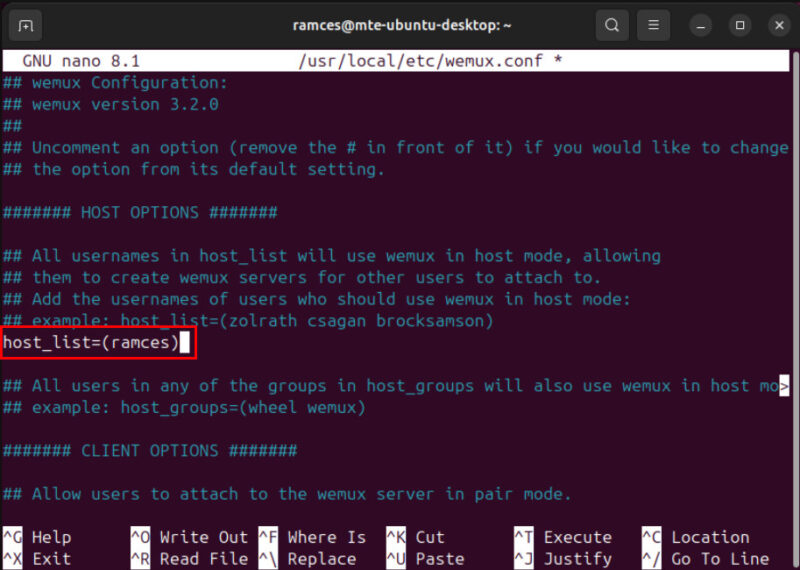Click the ^G Help shortcut
This screenshot has width=800, height=570.
coord(37,537)
